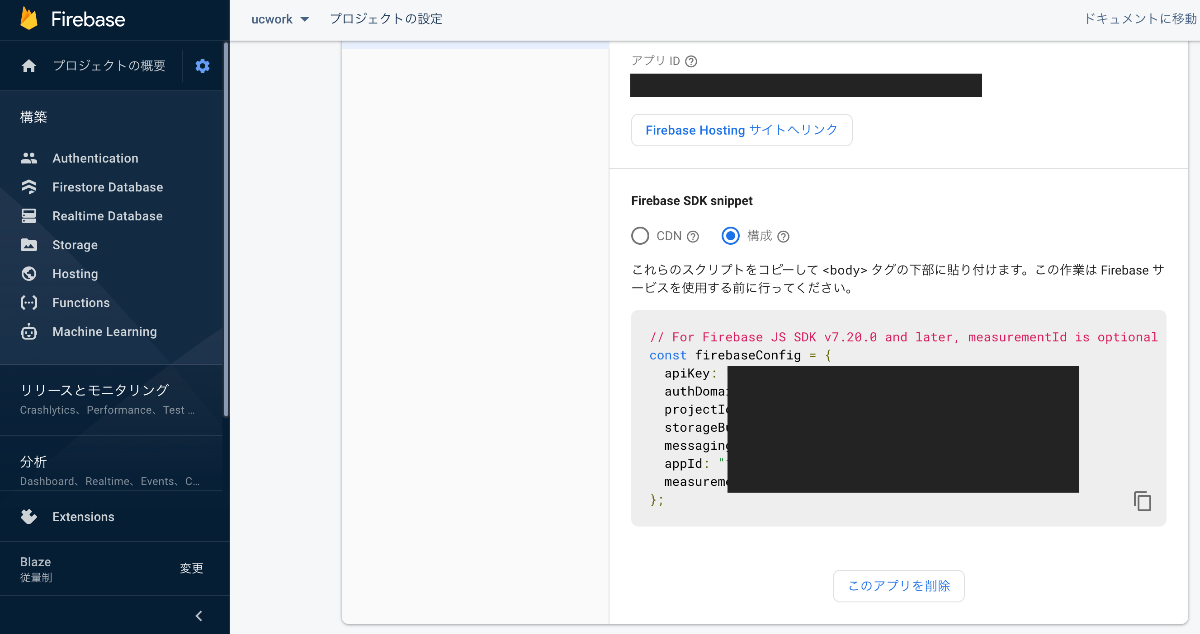Click the Machine Learning robot icon
Viewport: 1200px width, 634px height.
point(29,332)
